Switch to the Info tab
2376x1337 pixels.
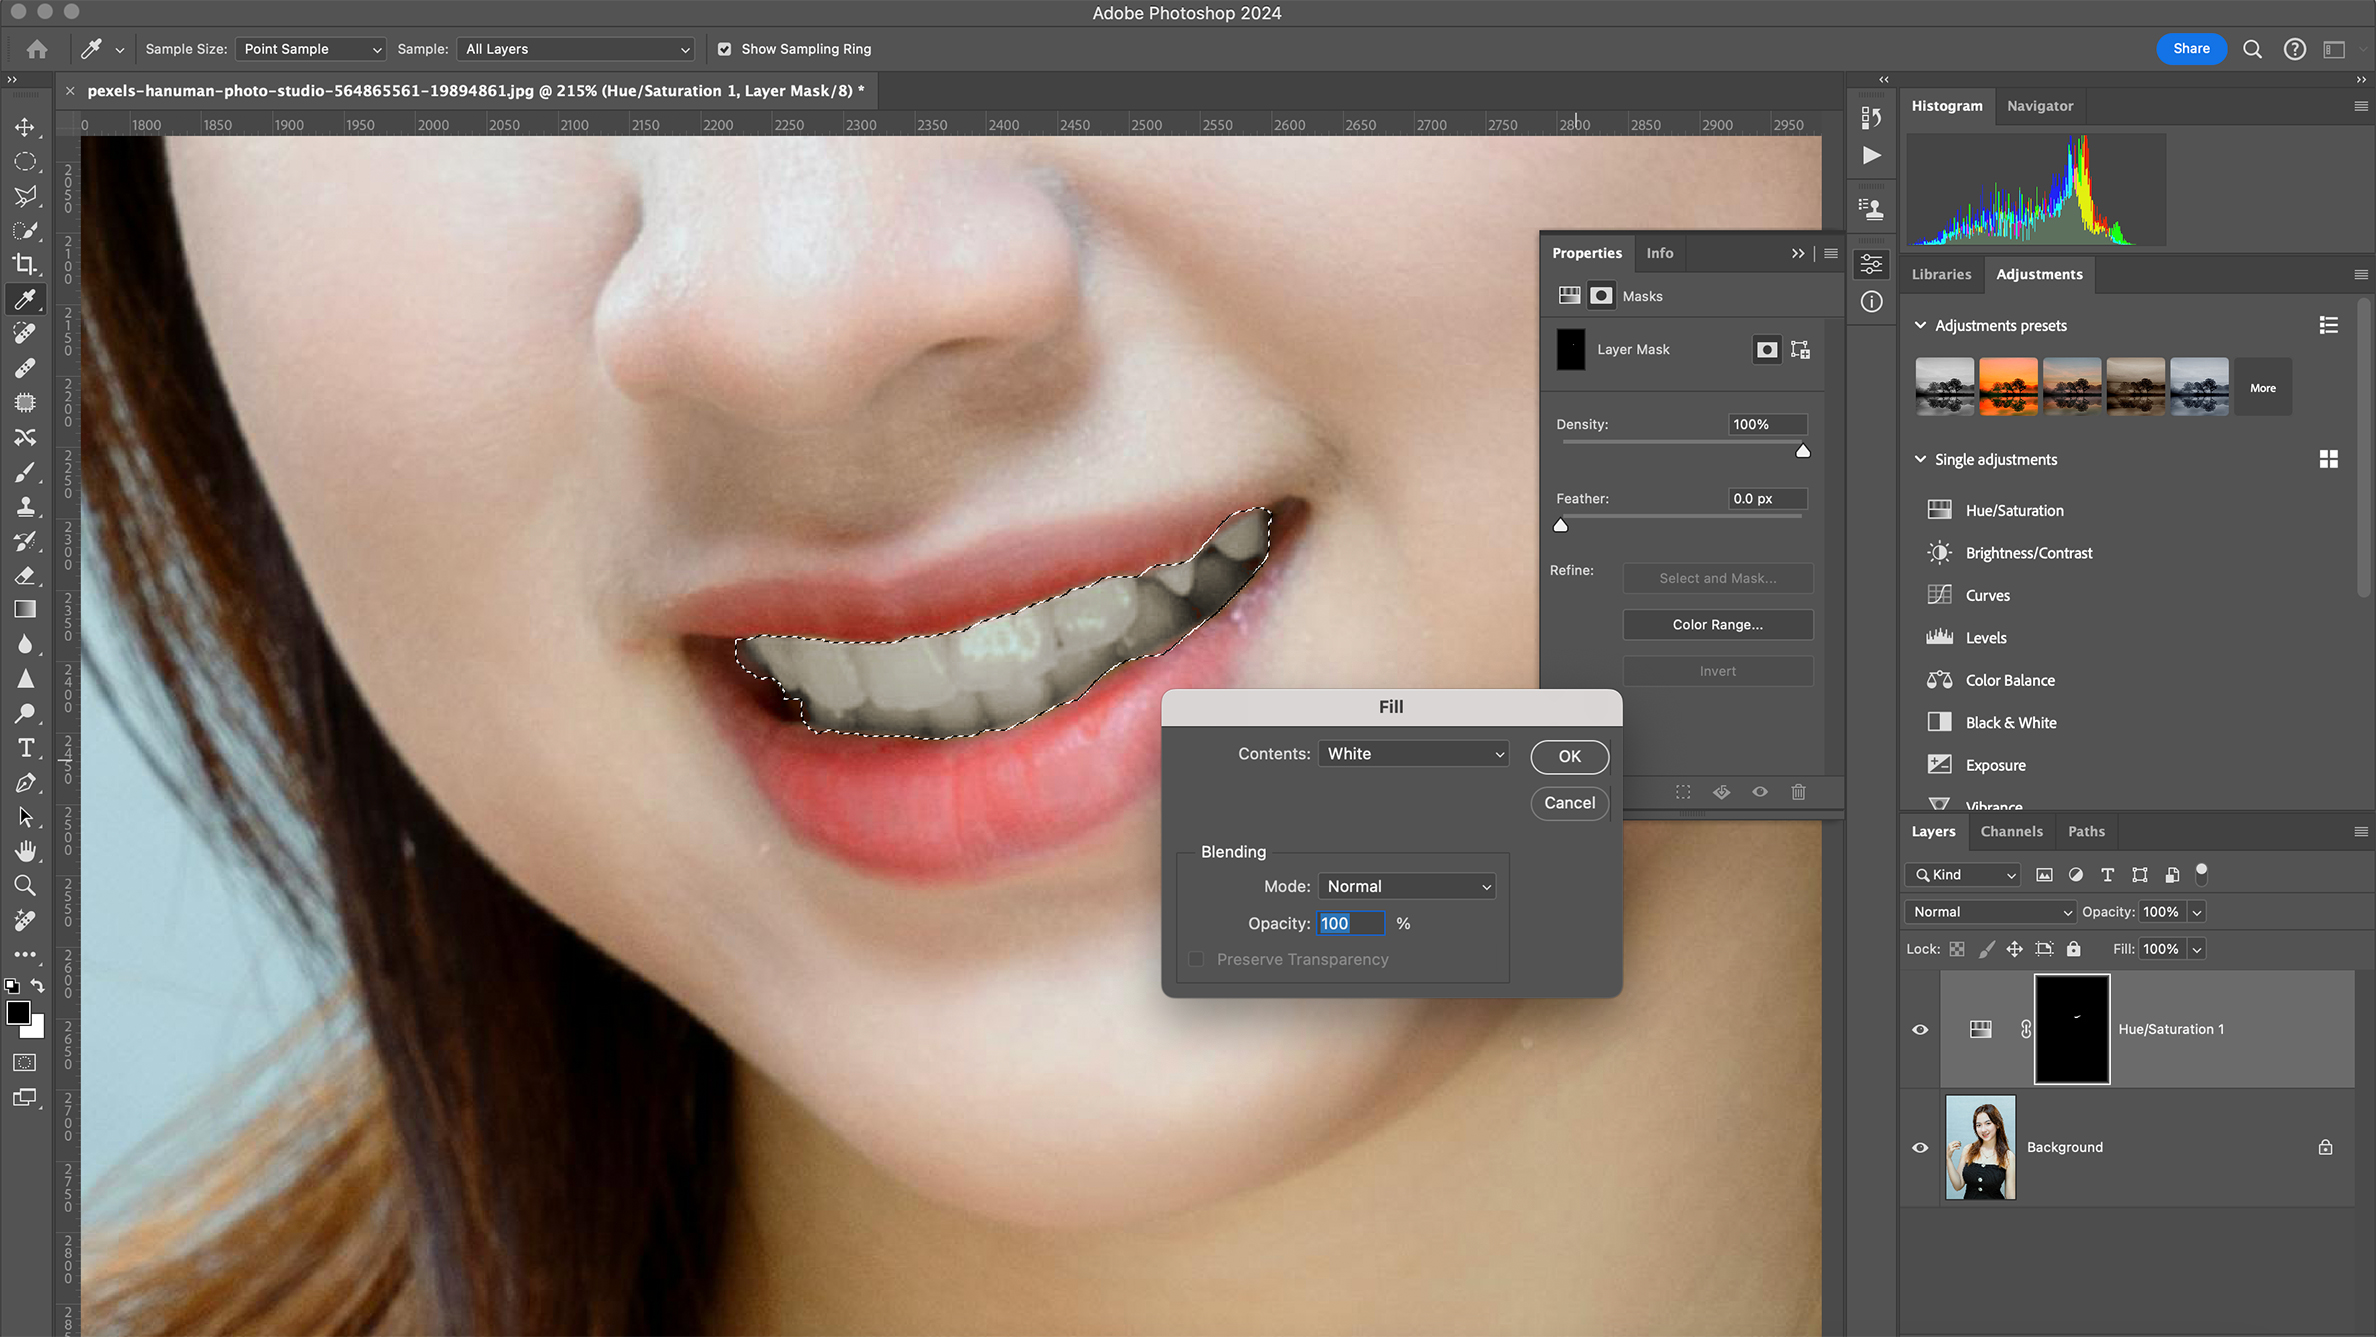coord(1659,253)
